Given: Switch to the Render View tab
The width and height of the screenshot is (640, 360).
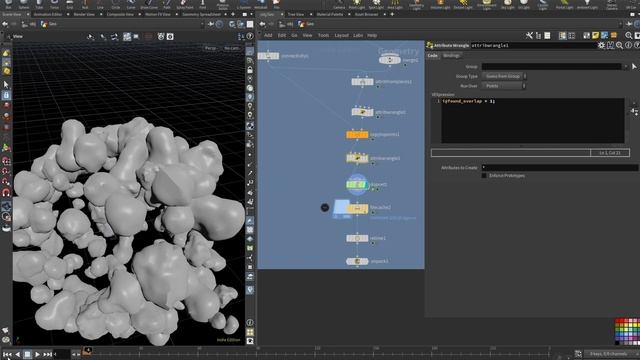Looking at the screenshot, I should coord(84,14).
